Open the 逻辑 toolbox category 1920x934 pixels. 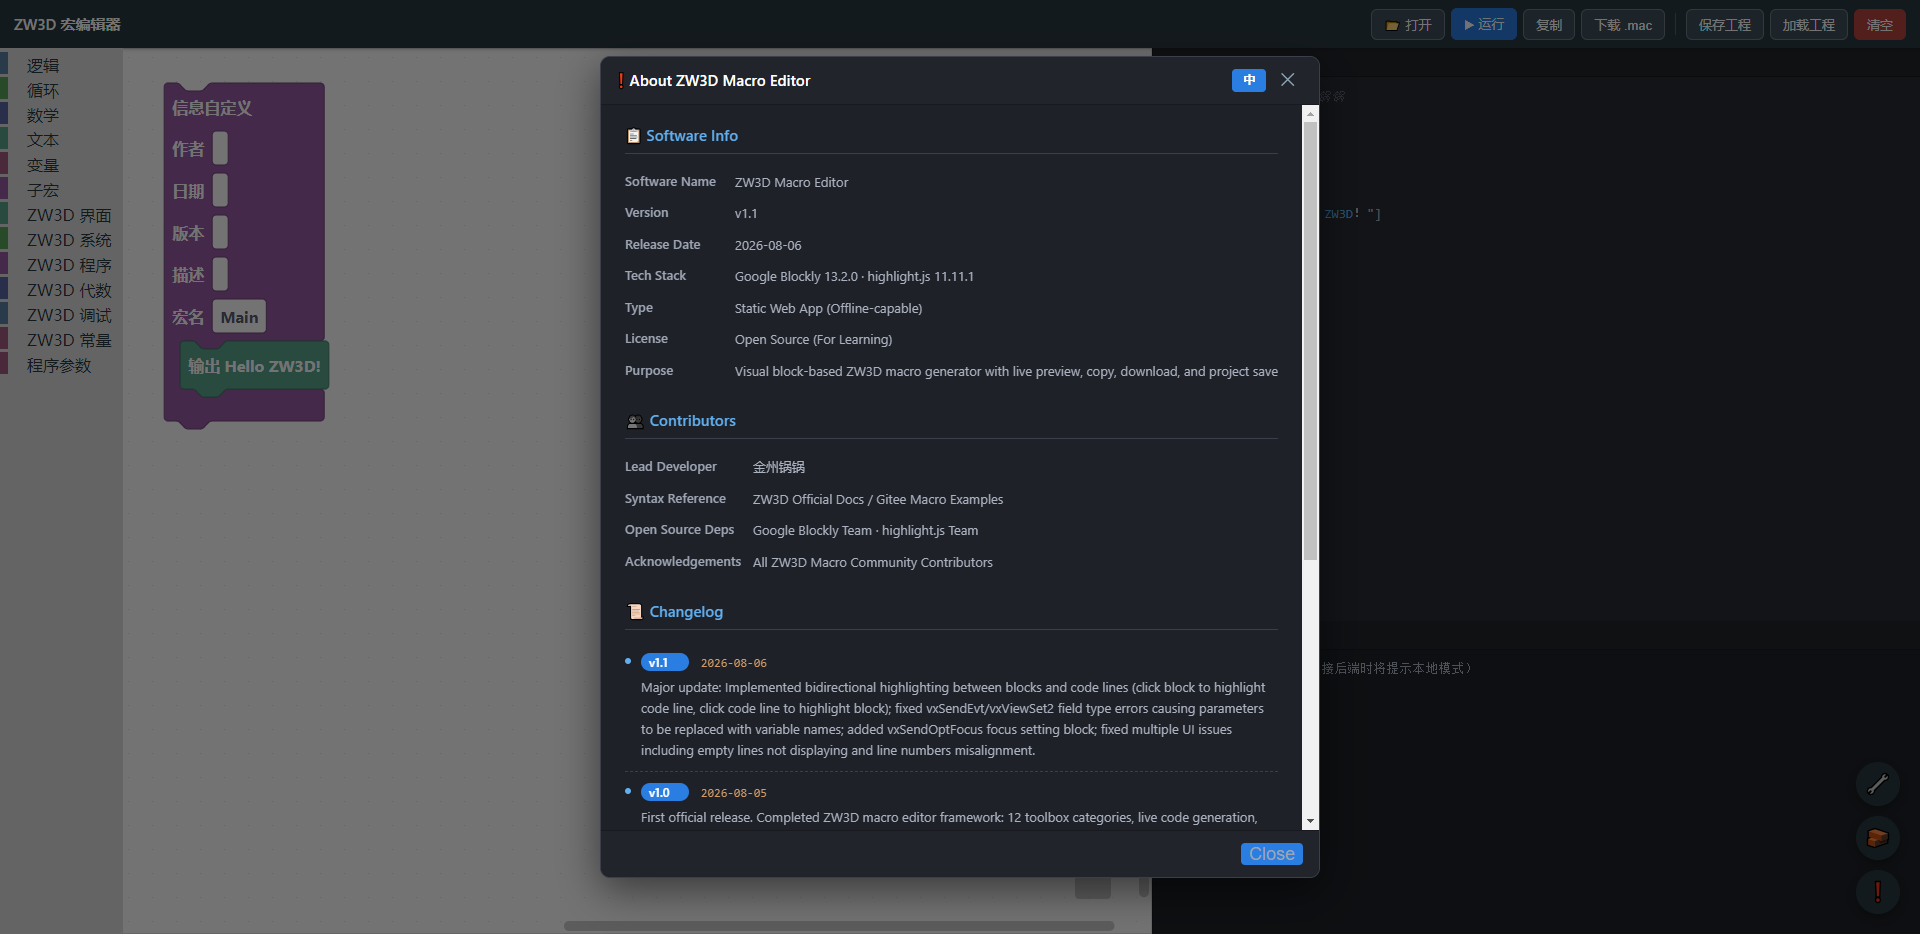click(x=43, y=65)
